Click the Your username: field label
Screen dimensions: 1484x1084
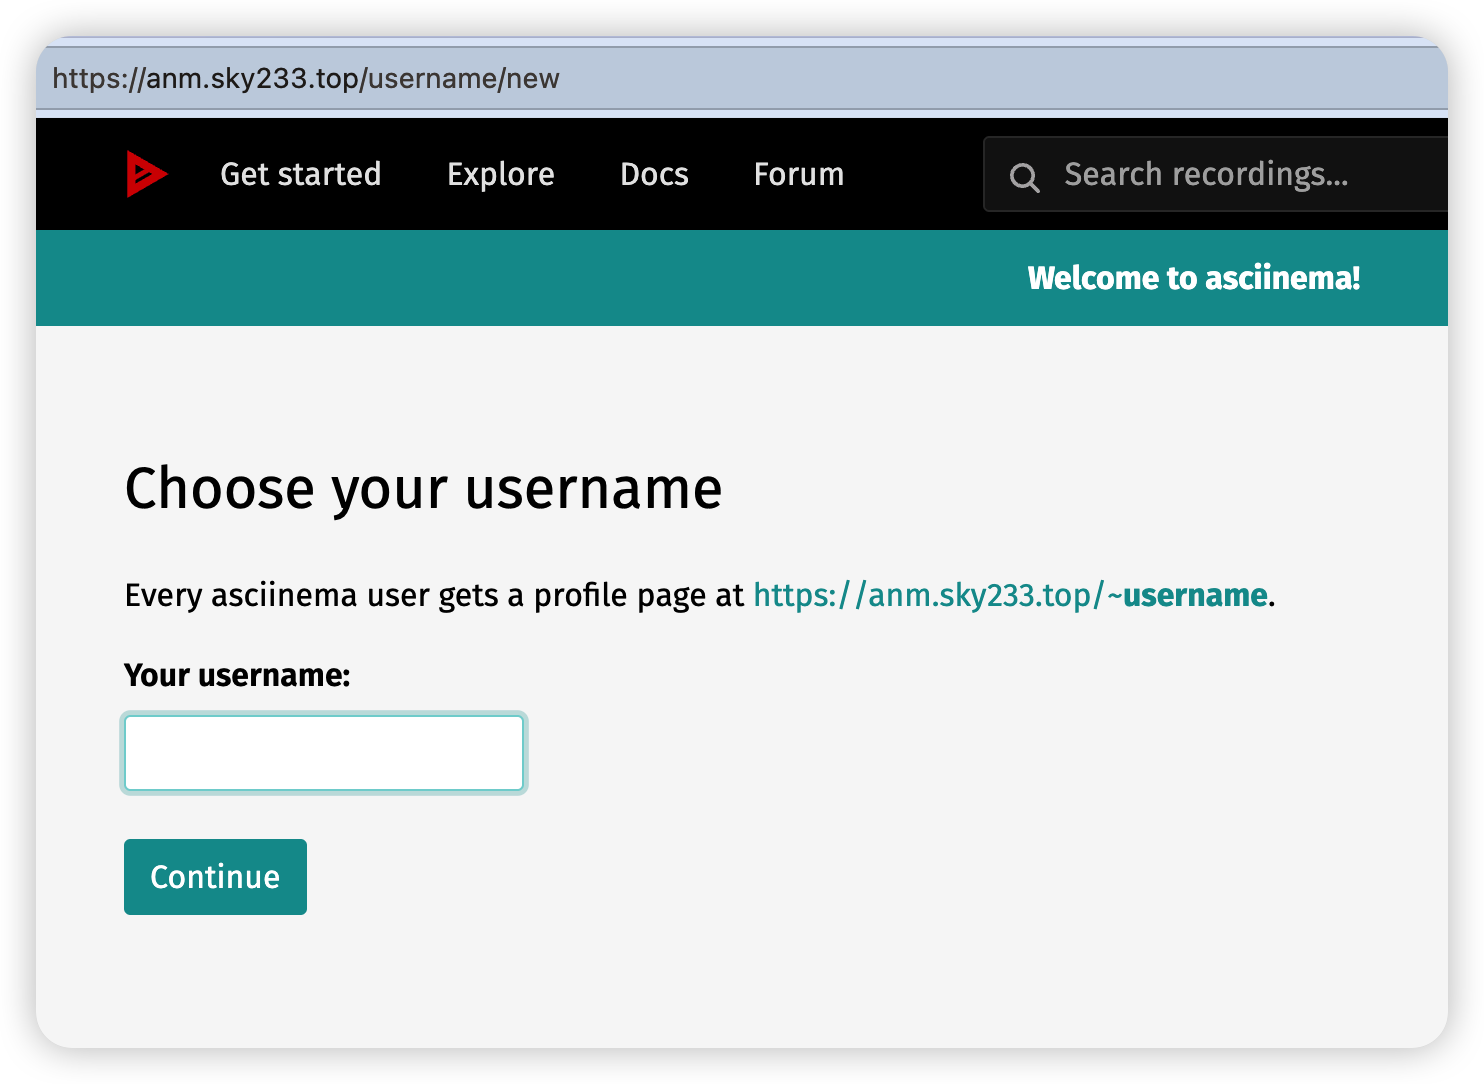[237, 675]
